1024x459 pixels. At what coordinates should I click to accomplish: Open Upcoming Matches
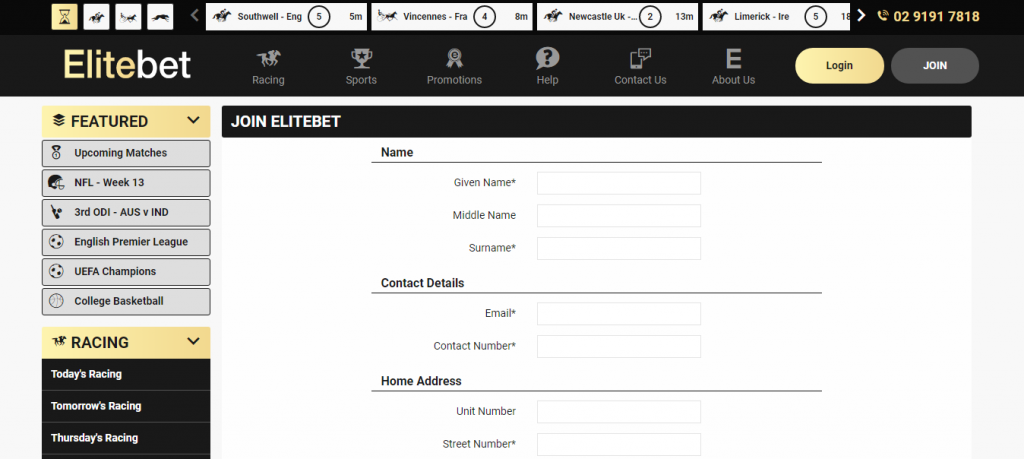(126, 153)
